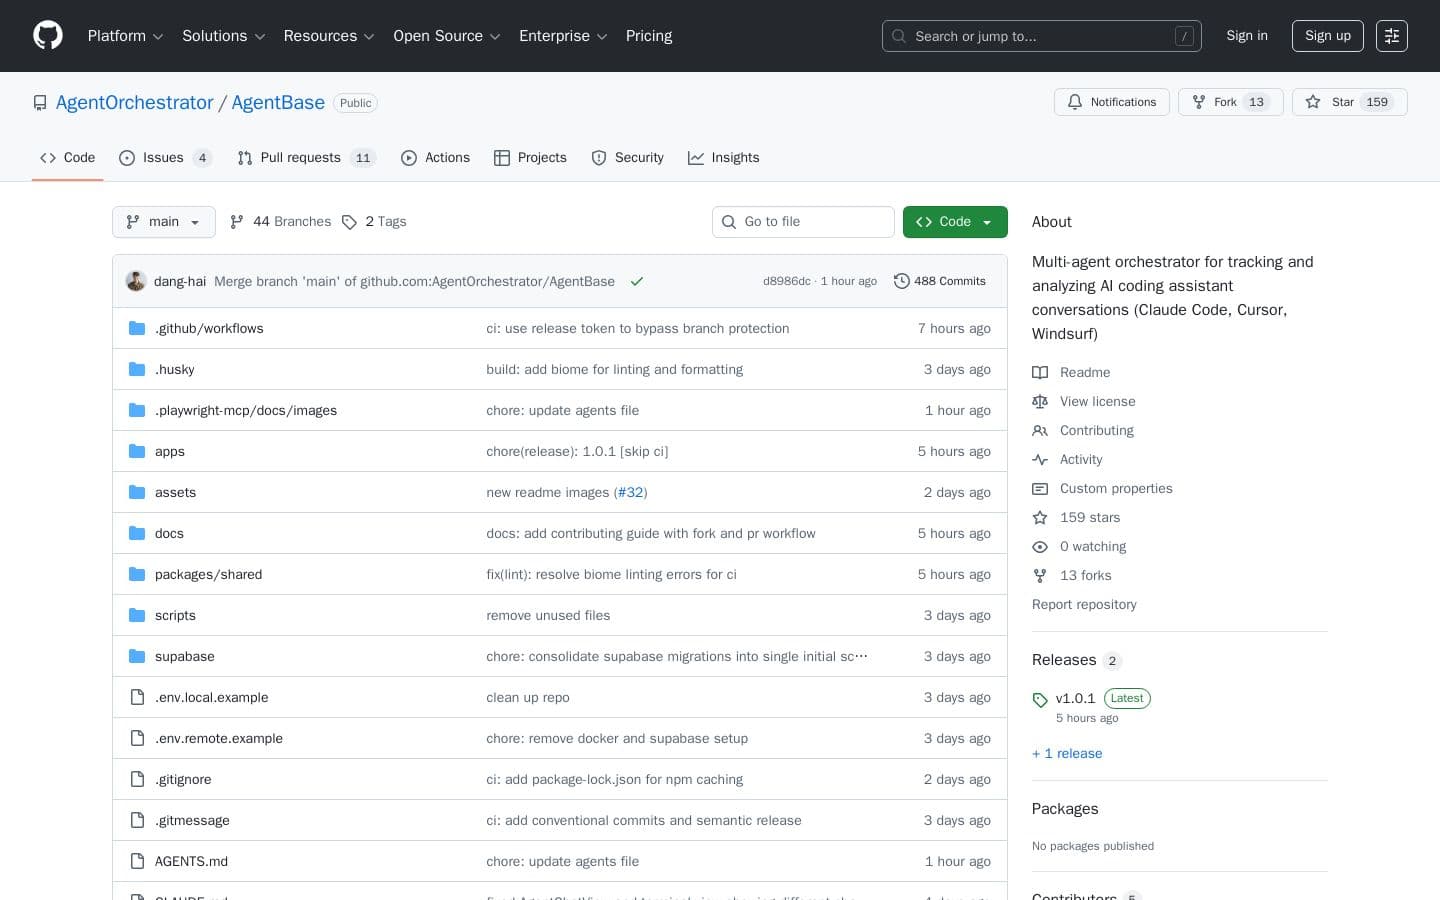
Task: Click the Go to file search field
Action: [x=803, y=221]
